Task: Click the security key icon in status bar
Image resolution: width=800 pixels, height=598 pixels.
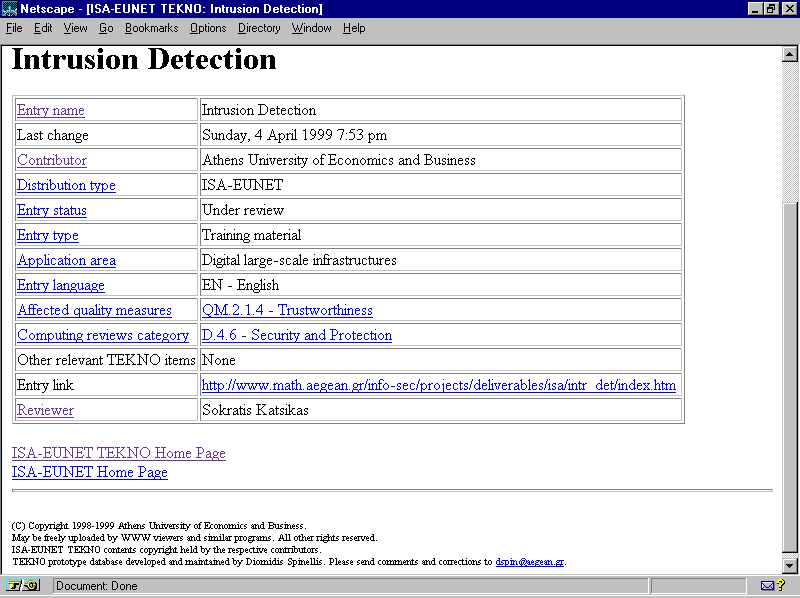Action: coord(23,585)
